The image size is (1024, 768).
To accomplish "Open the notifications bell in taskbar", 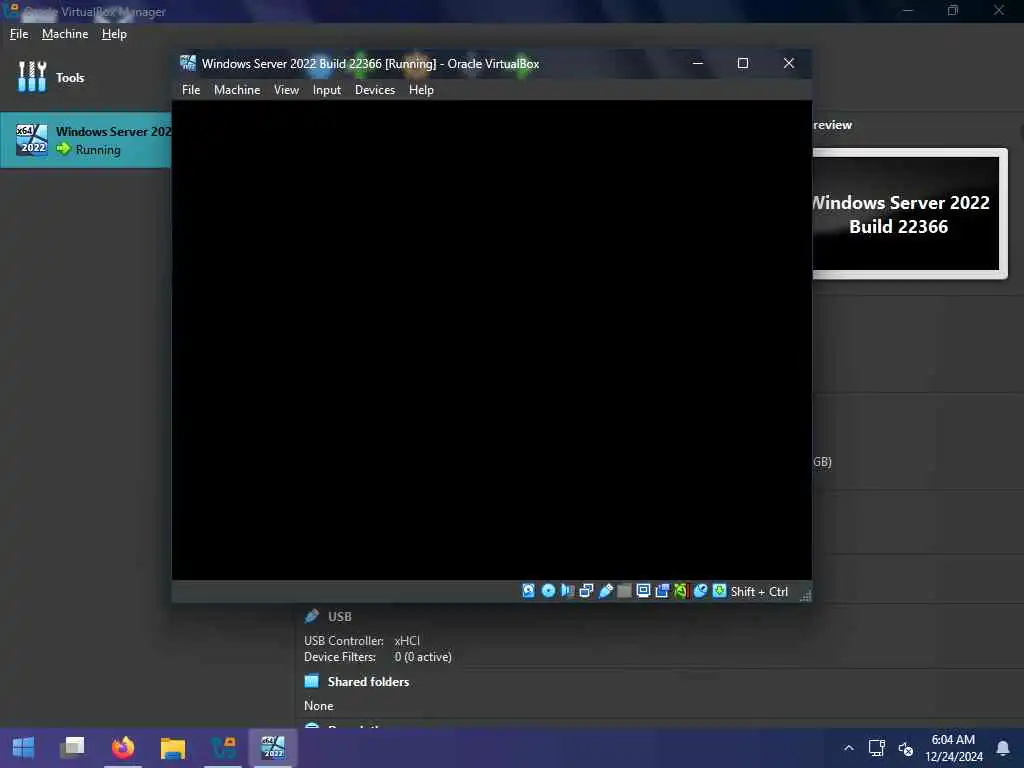I will pos(1002,748).
